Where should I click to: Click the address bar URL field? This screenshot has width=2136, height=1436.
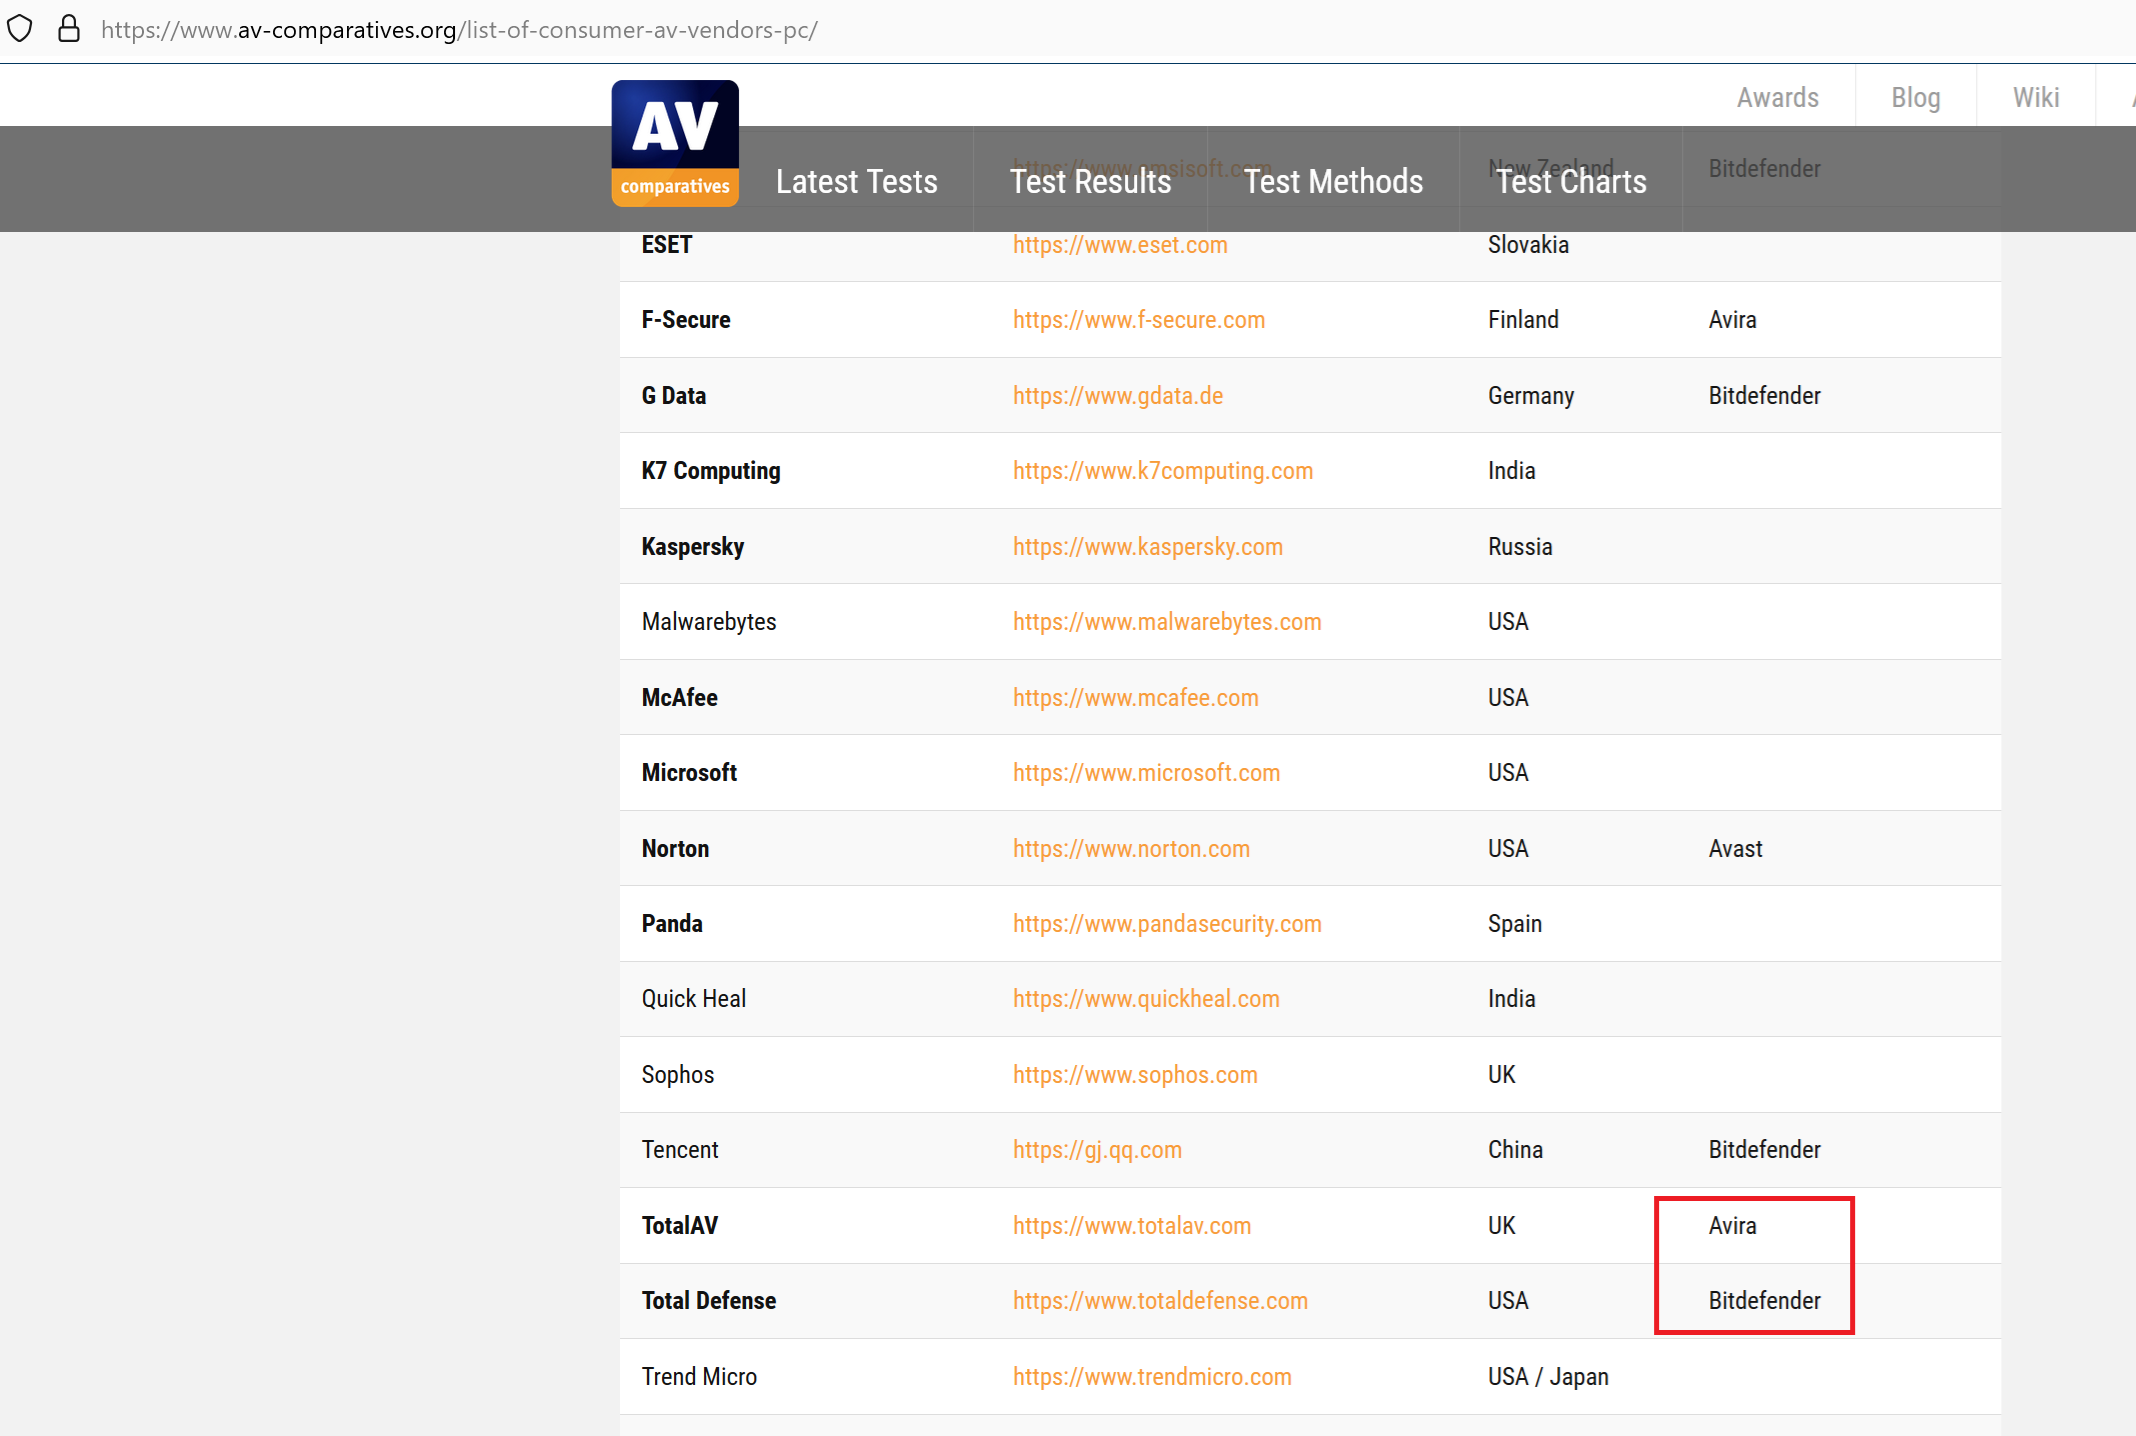[x=459, y=30]
